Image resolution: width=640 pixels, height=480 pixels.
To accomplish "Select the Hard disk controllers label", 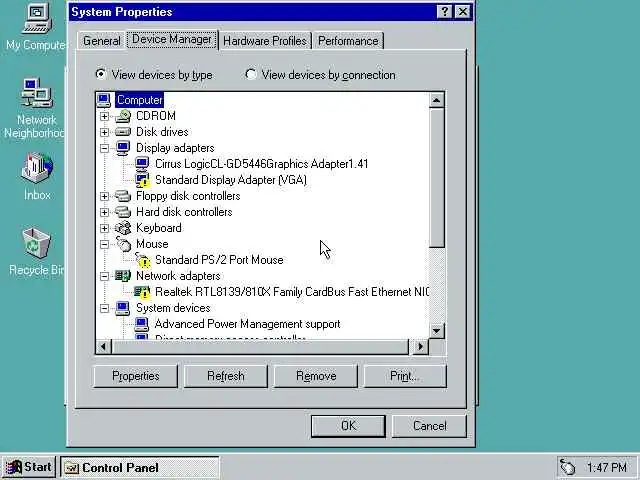I will click(x=184, y=212).
